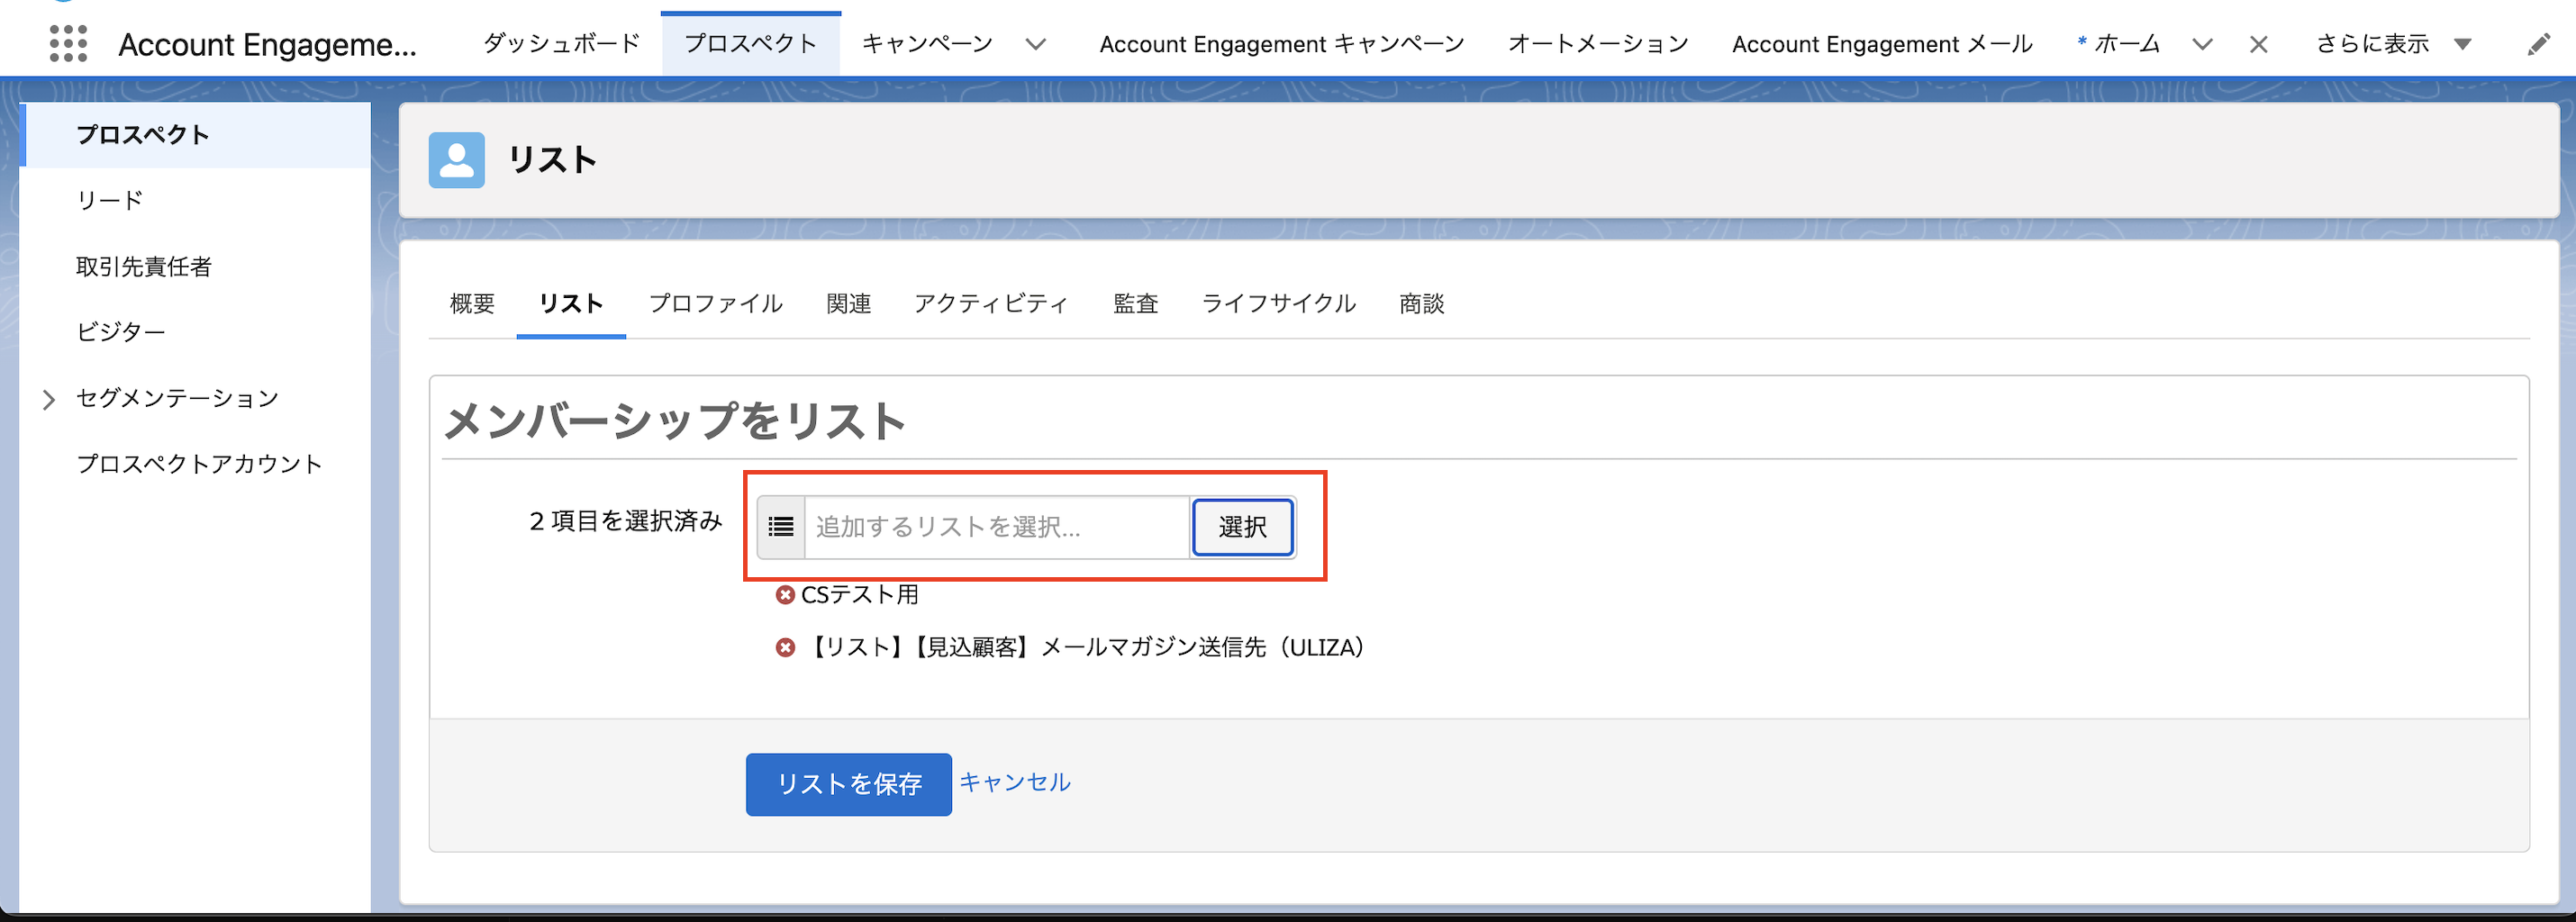Close the ホーム tab with X

point(2258,45)
